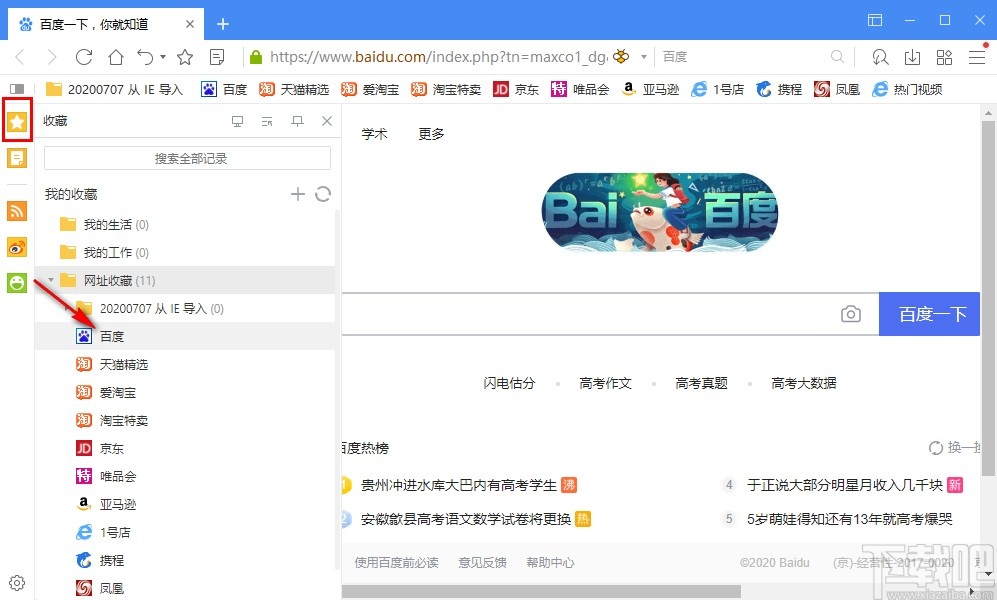The width and height of the screenshot is (997, 600).
Task: Open the 20200707 从 IE 导入 folder in tree
Action: [x=184, y=308]
